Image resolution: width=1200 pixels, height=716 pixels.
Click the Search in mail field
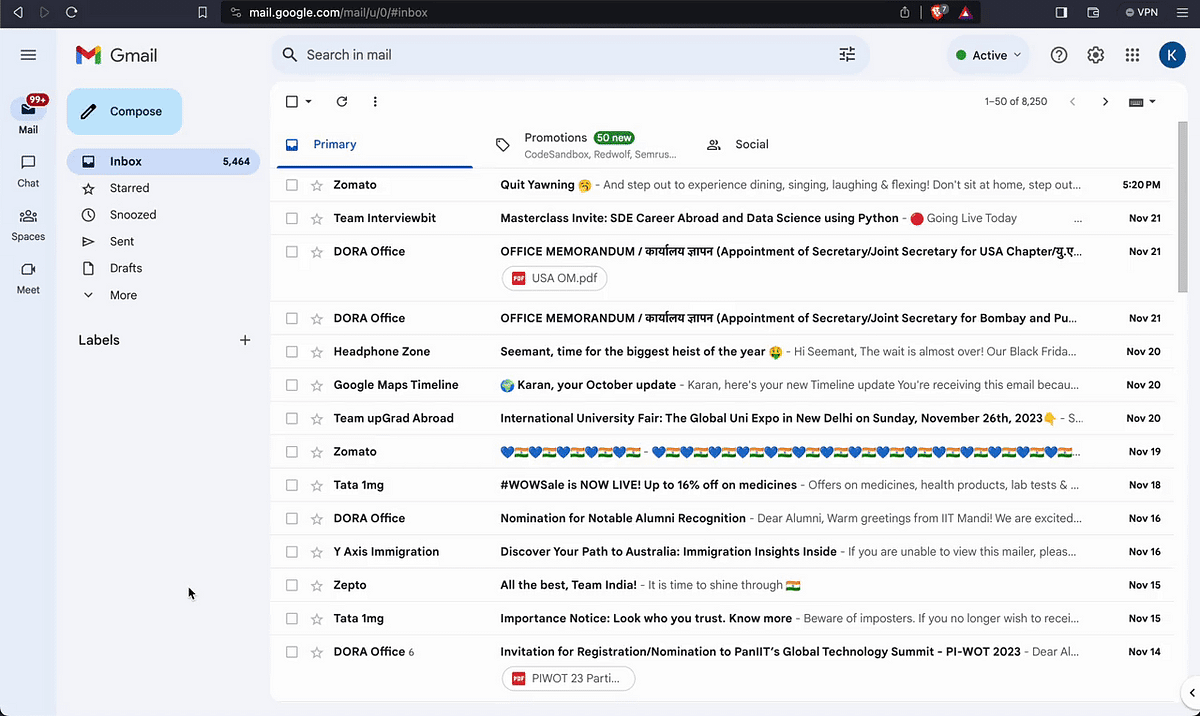pos(570,55)
